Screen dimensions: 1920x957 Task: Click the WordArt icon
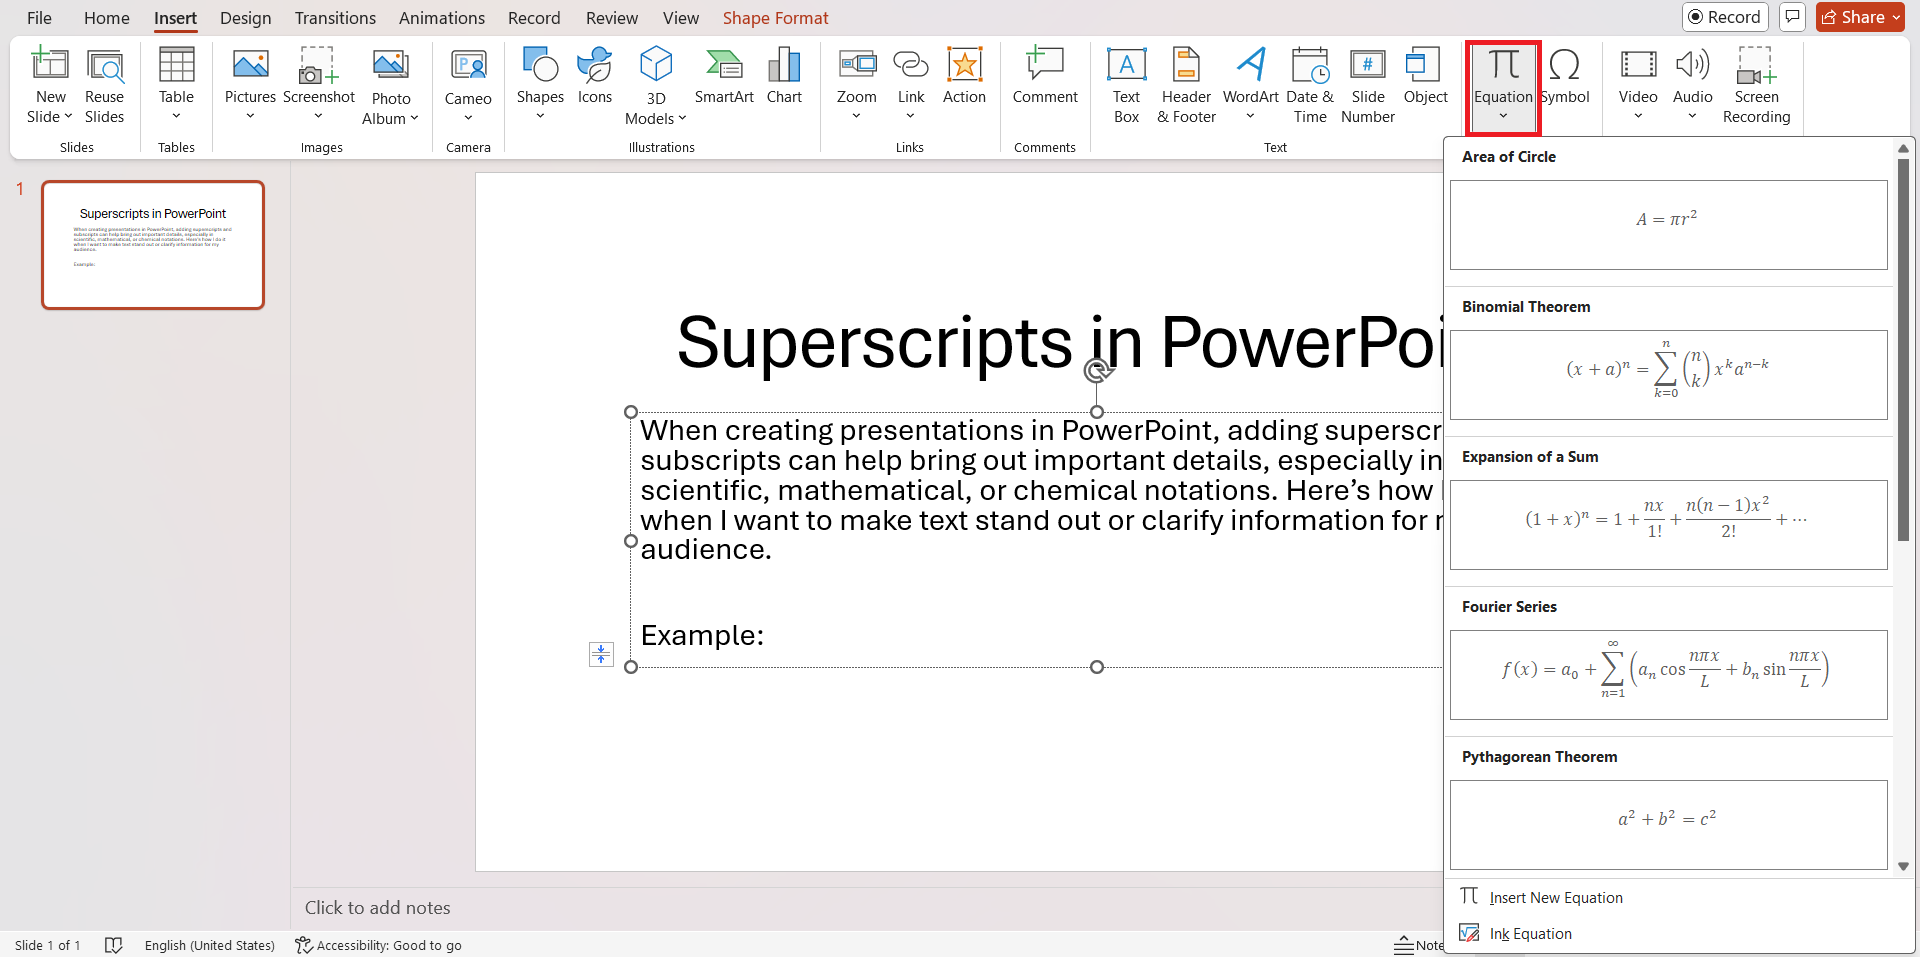coord(1251,64)
